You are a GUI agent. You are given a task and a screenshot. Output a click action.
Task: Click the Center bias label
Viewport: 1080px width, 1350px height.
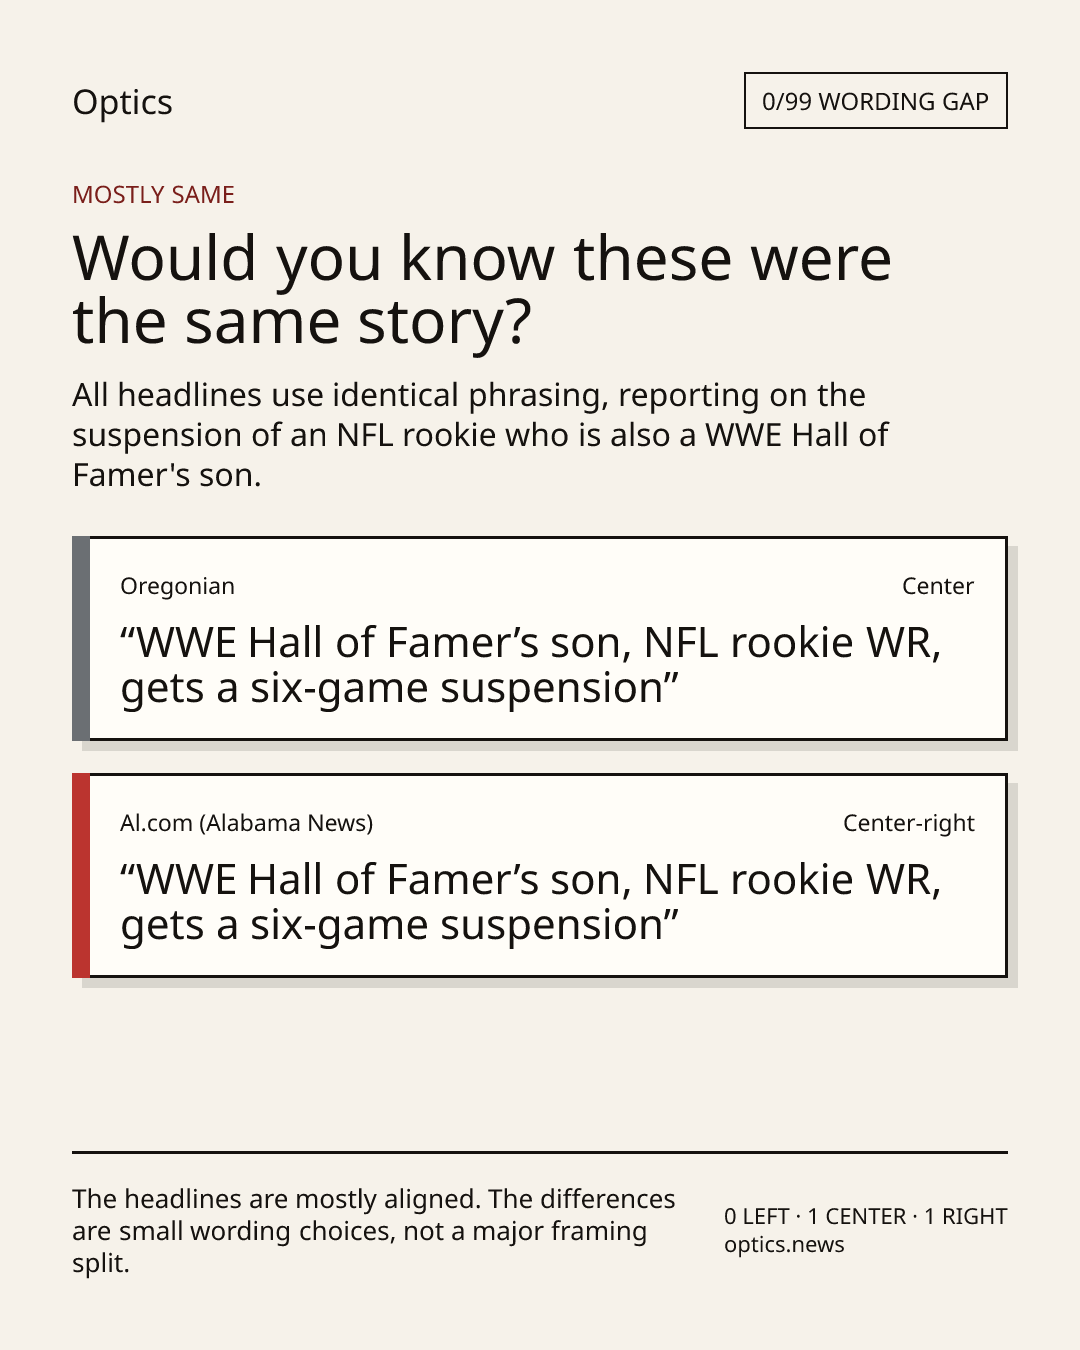click(937, 586)
